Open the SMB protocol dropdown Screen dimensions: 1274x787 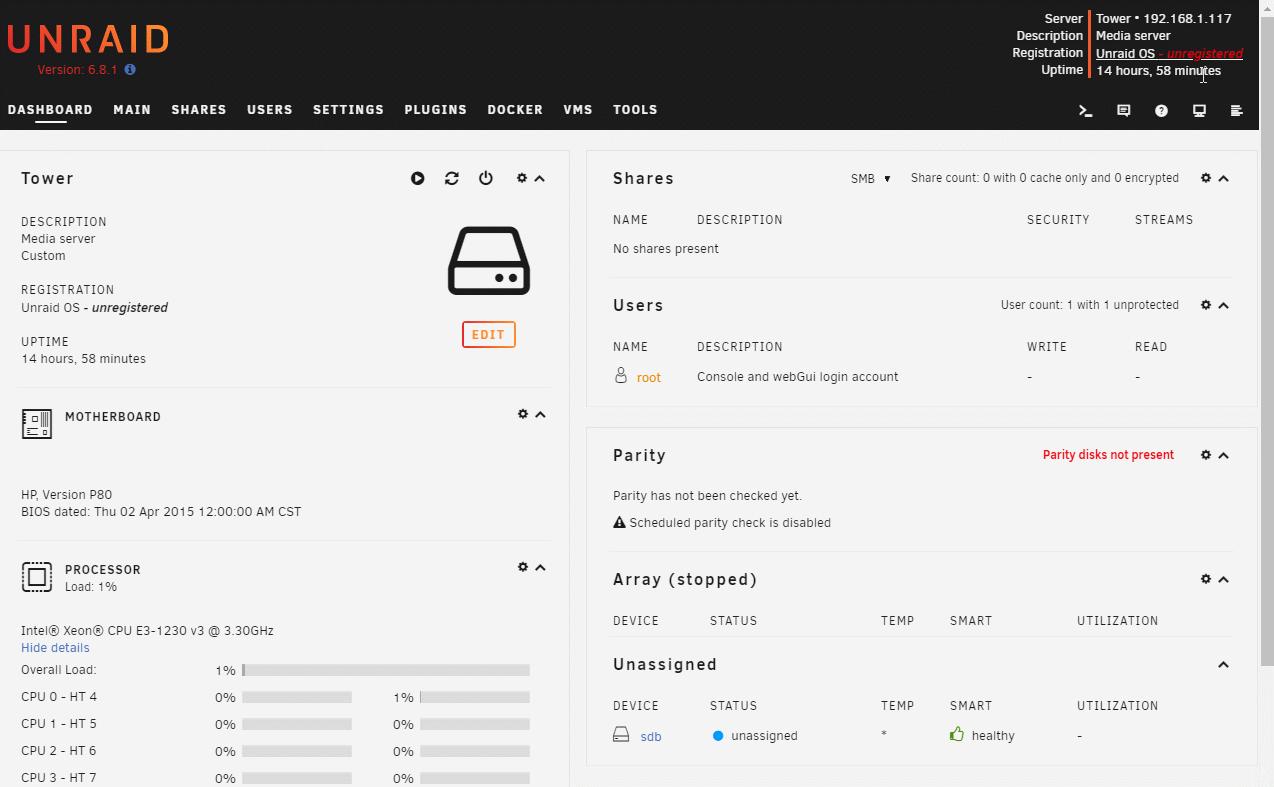[x=870, y=179]
